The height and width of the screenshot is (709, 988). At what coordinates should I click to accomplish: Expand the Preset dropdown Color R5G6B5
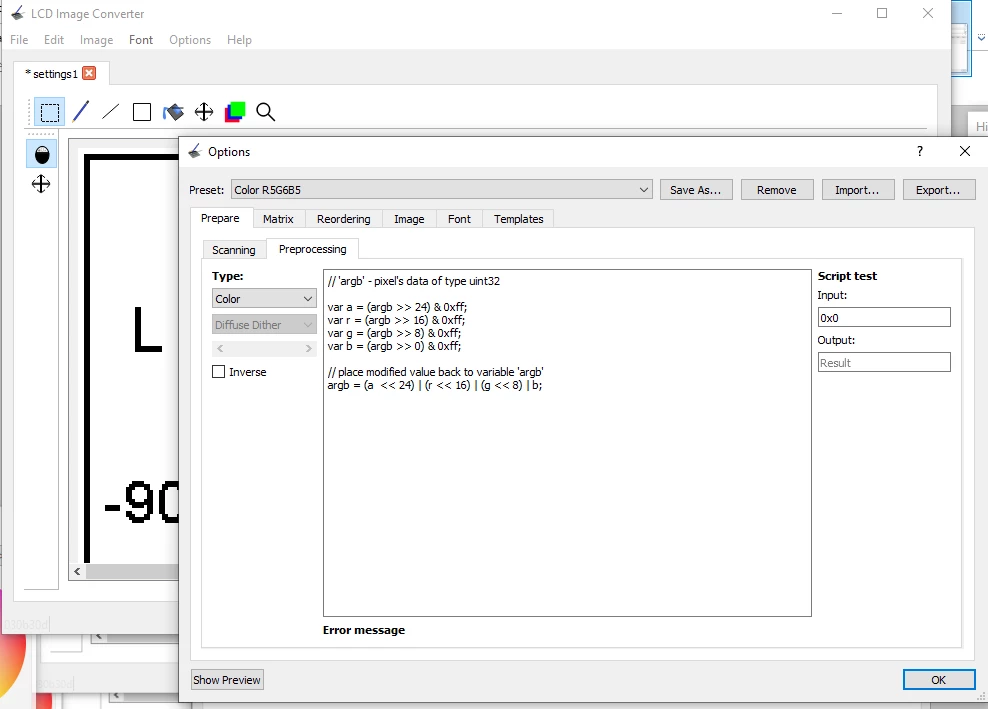tap(442, 190)
